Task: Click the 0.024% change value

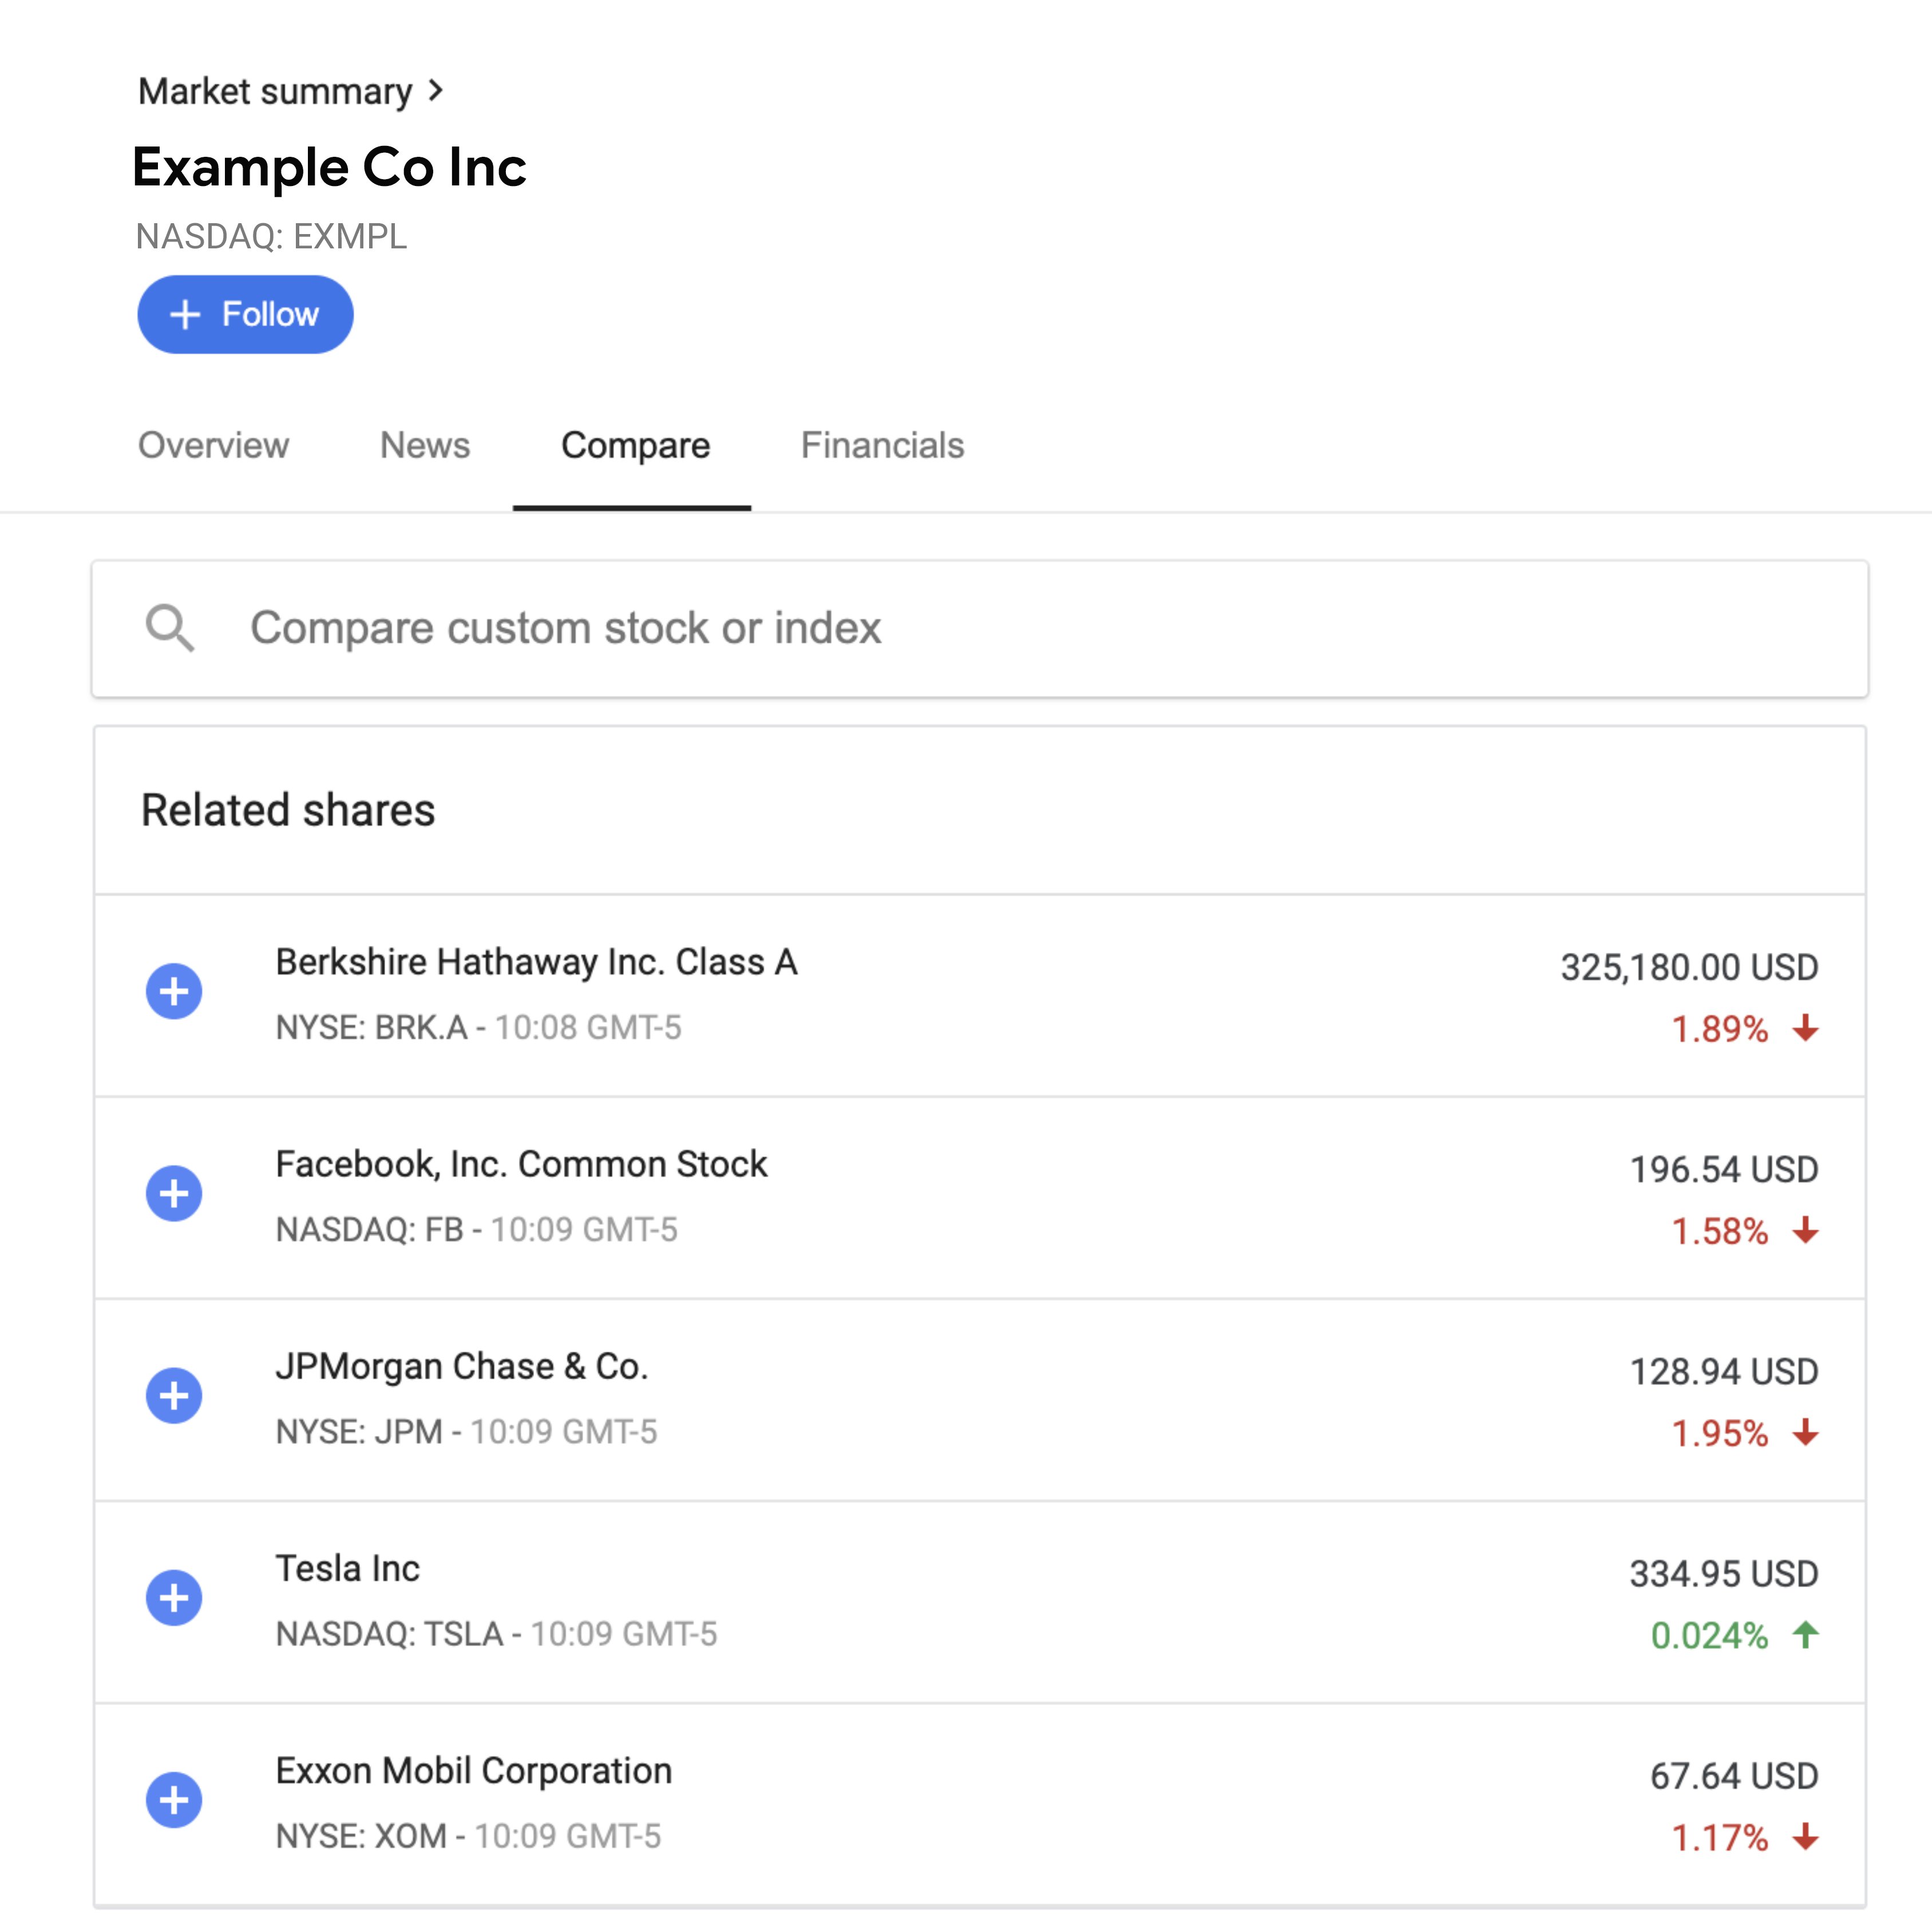Action: 1709,1635
